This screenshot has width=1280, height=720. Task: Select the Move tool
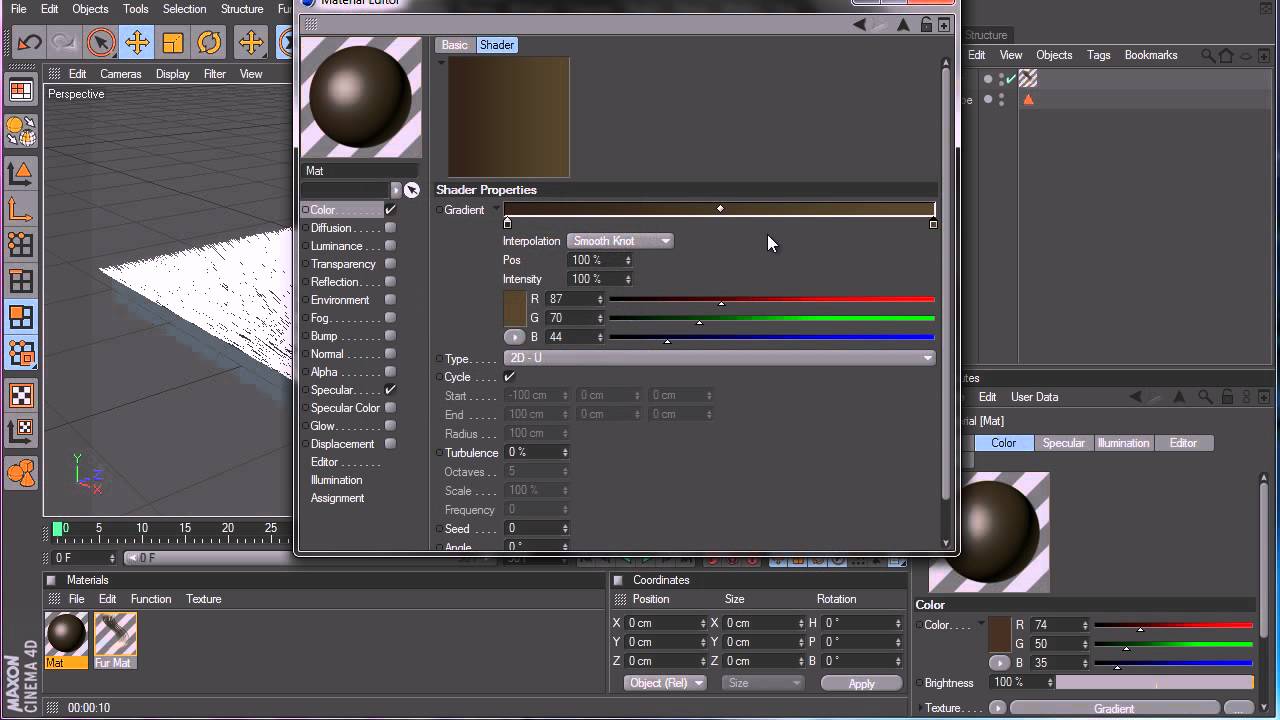click(x=137, y=42)
